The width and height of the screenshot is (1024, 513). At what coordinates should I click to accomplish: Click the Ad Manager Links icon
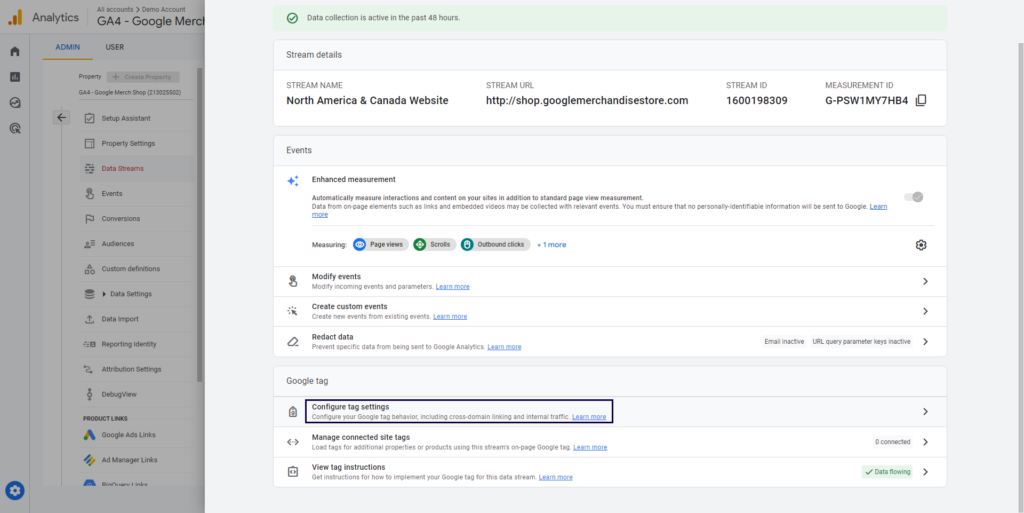(x=89, y=459)
